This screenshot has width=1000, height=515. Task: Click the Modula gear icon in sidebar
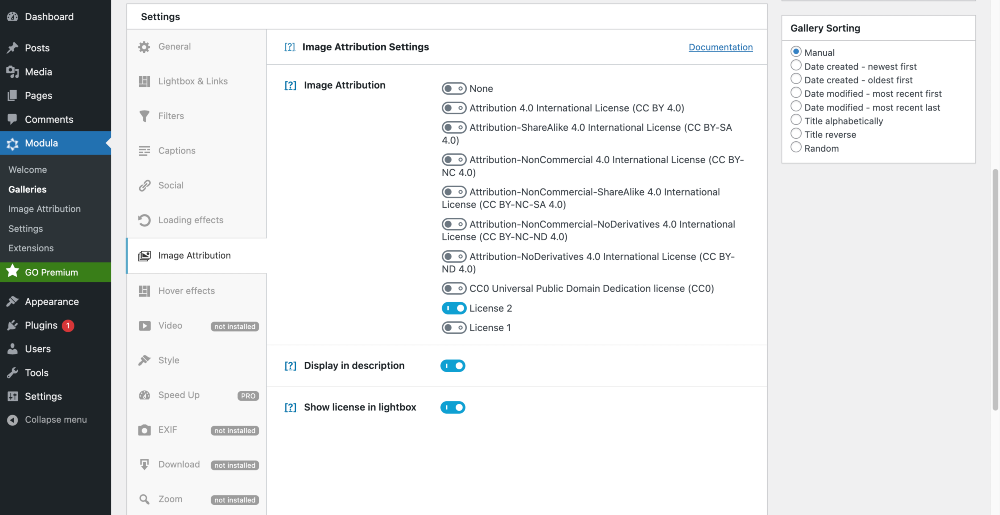point(13,144)
